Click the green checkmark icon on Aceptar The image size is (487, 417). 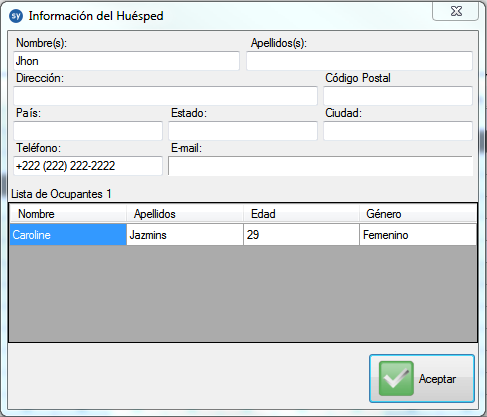(396, 378)
